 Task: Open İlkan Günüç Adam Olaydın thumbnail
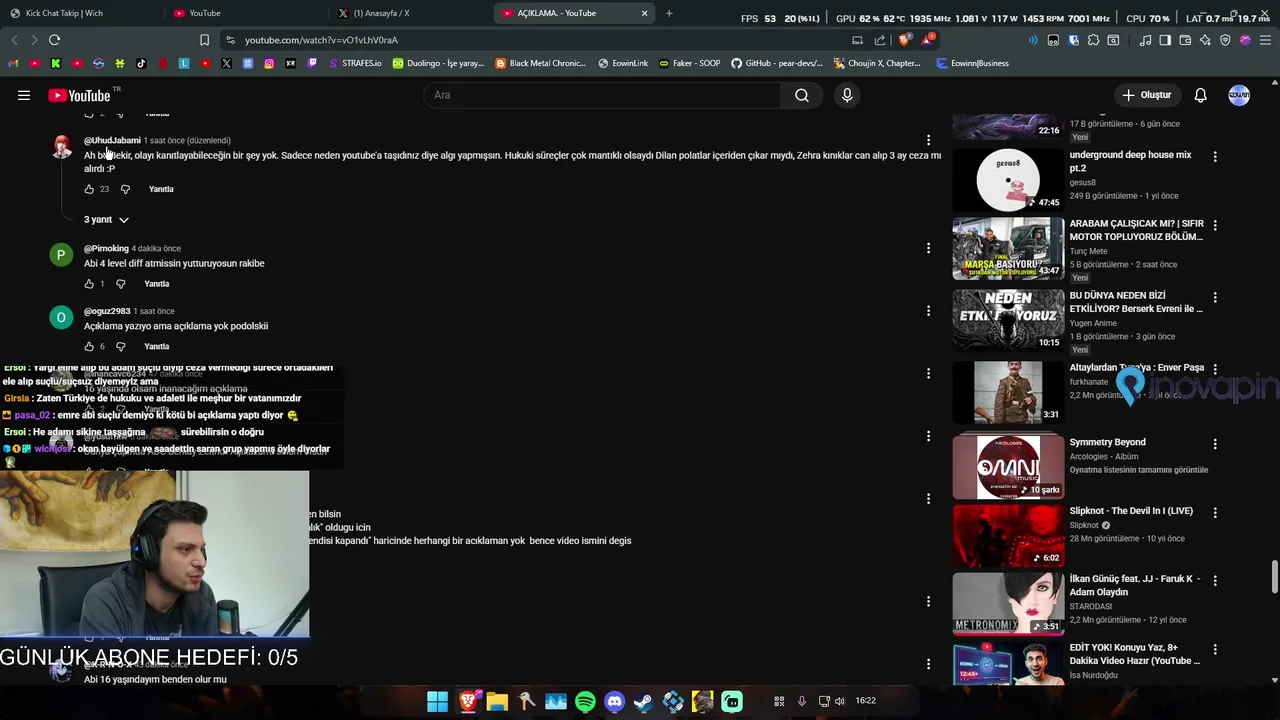click(1008, 604)
